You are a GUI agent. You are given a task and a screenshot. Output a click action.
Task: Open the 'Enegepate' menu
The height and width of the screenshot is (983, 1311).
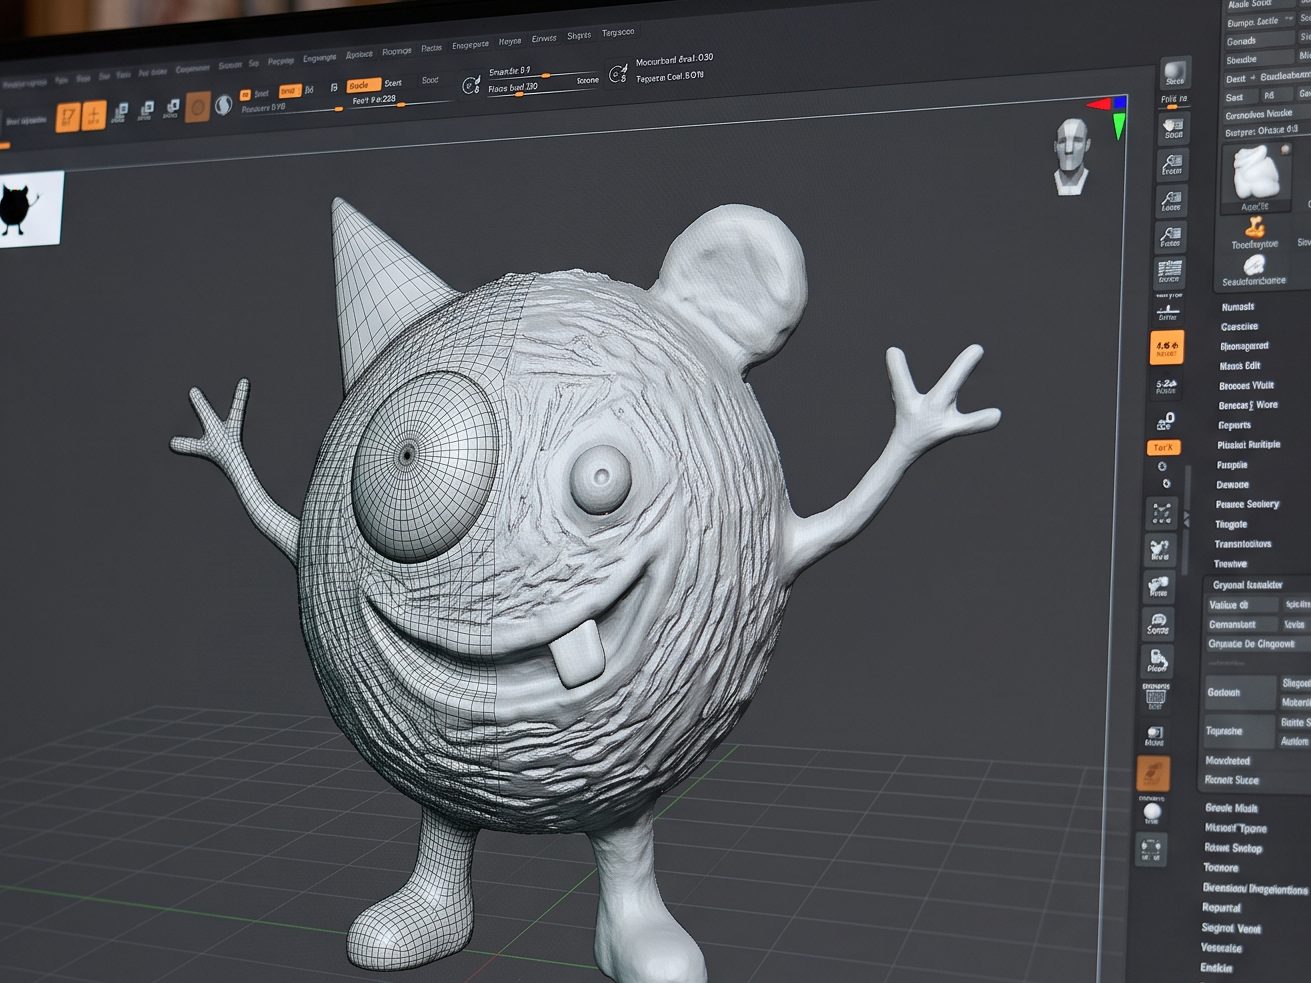coord(470,45)
